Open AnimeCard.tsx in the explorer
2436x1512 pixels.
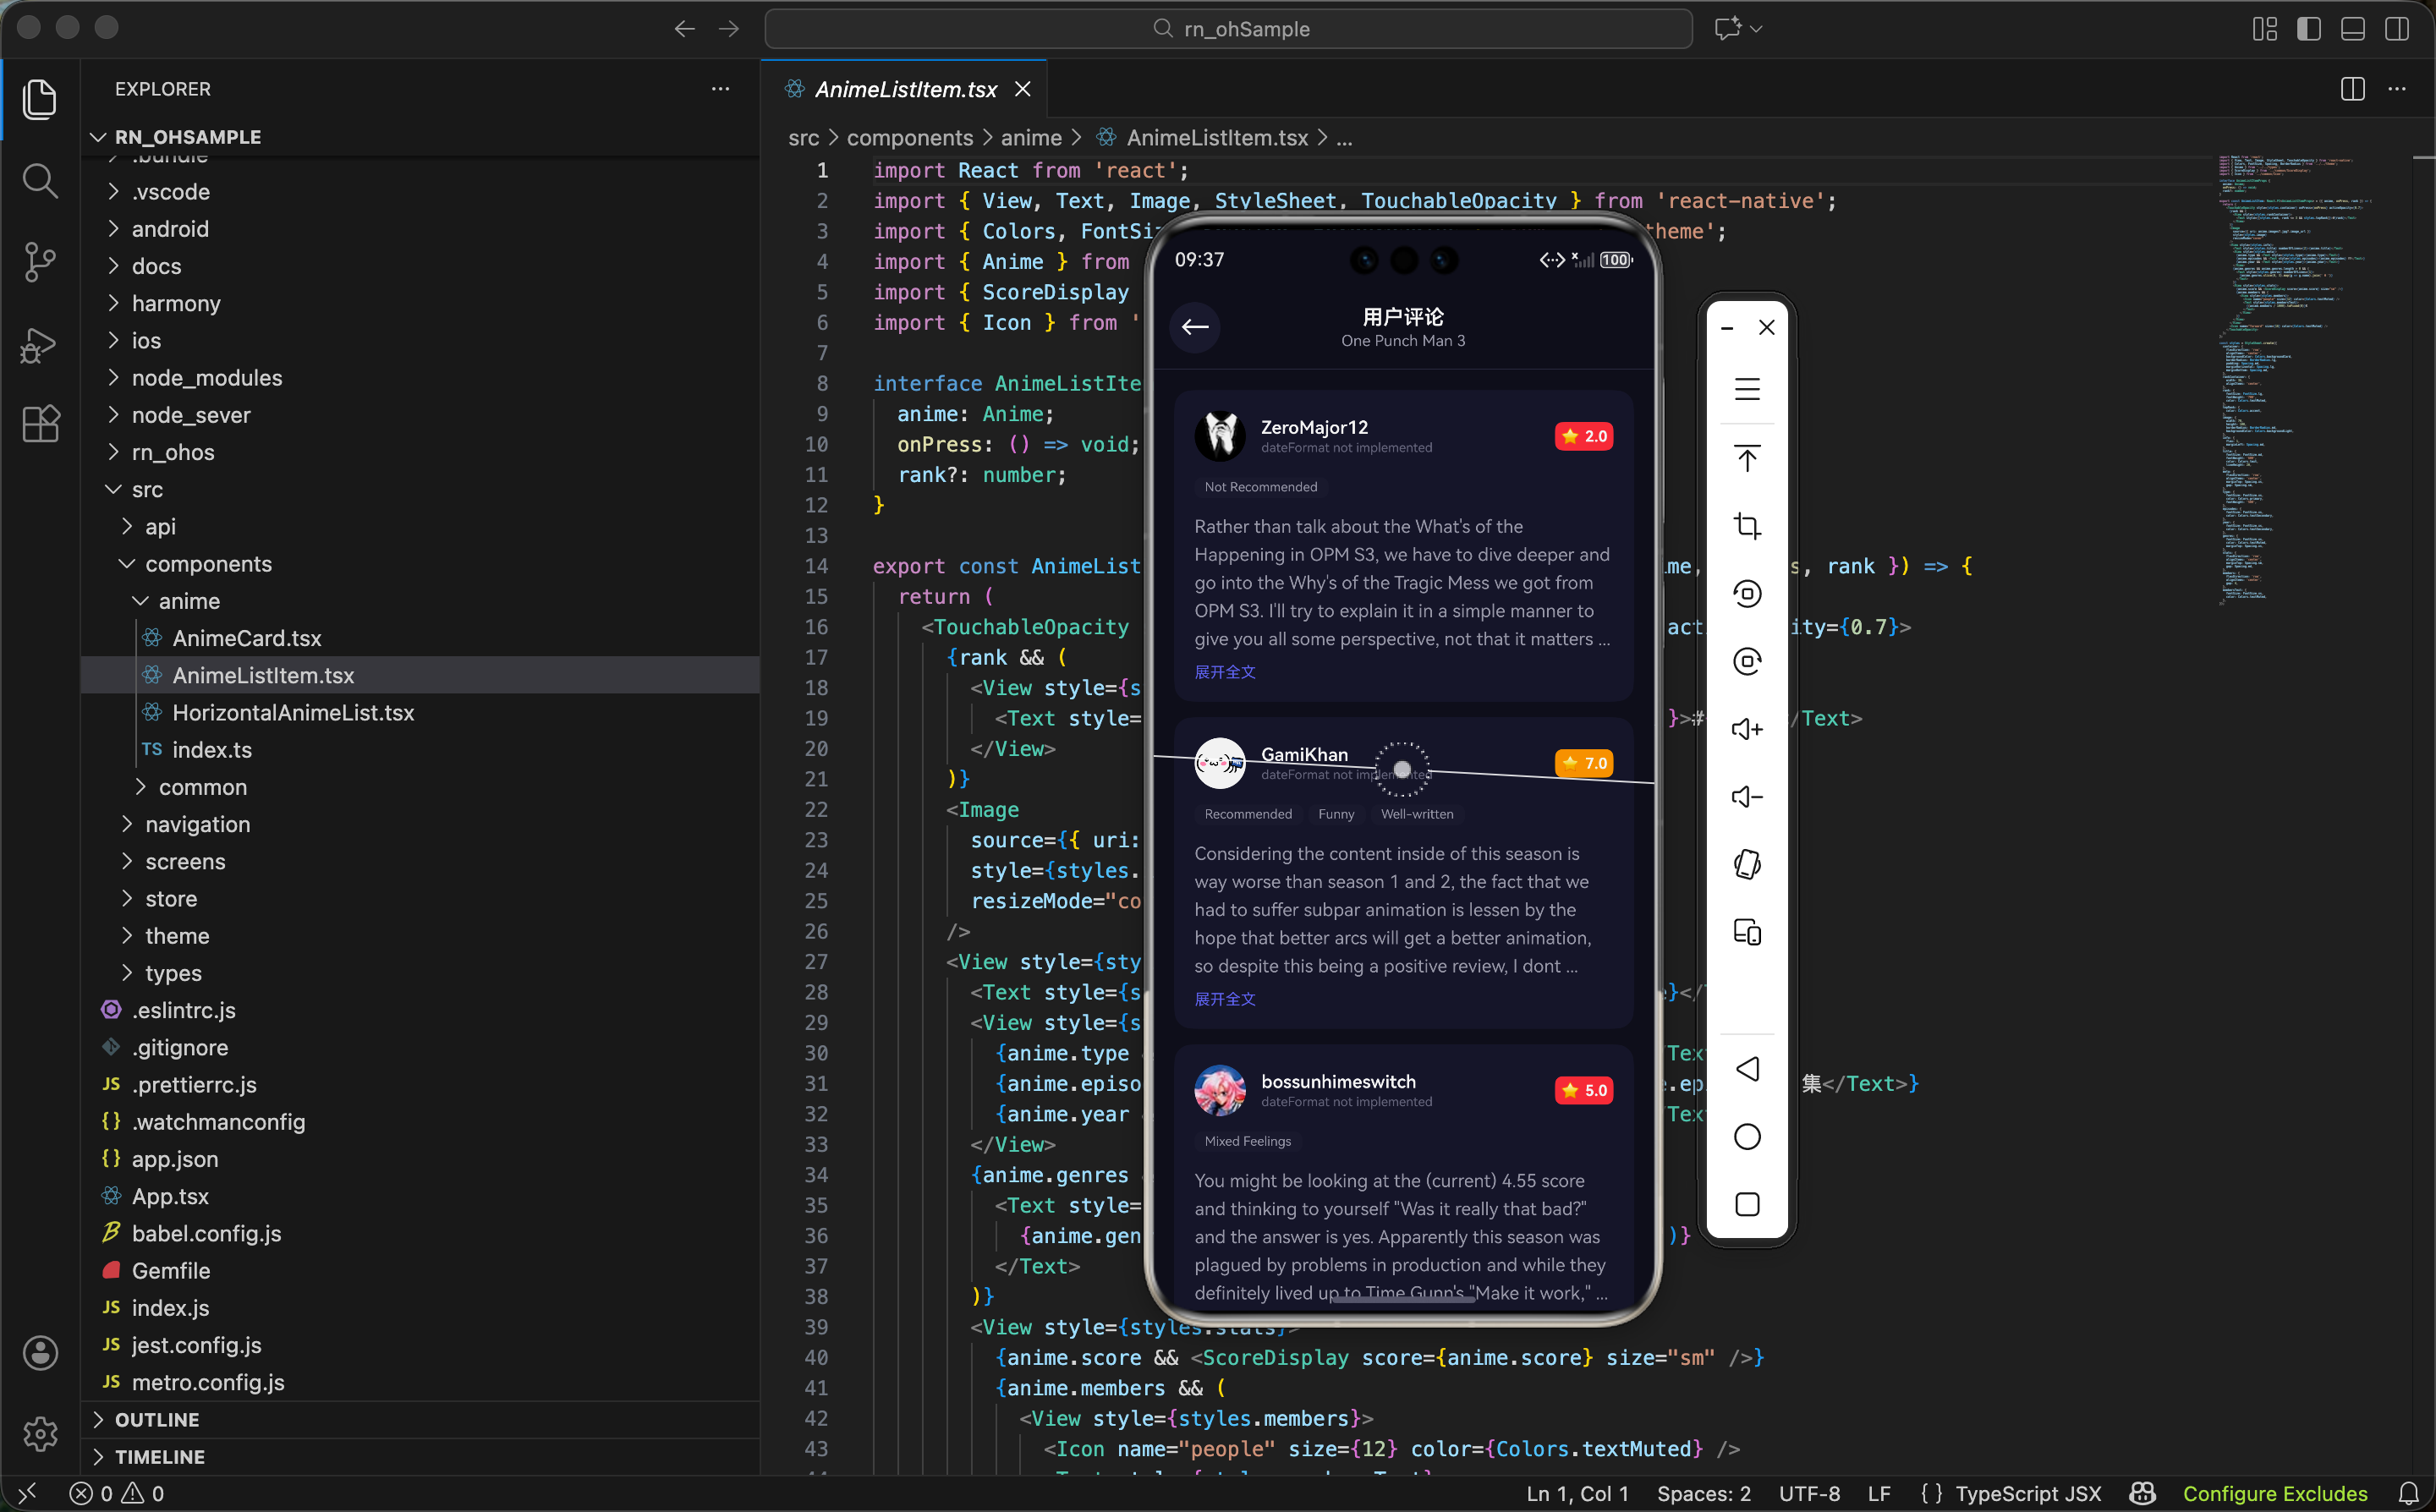[x=246, y=638]
